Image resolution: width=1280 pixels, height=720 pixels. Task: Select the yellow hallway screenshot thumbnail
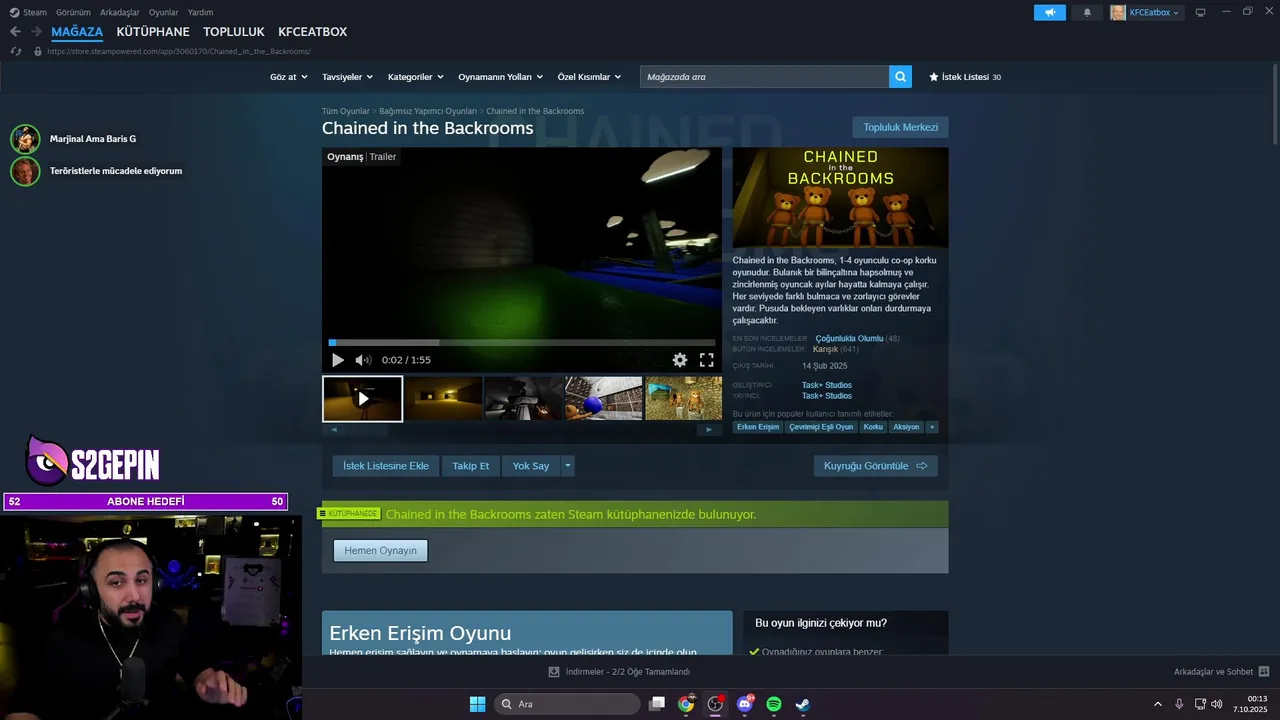tap(443, 398)
